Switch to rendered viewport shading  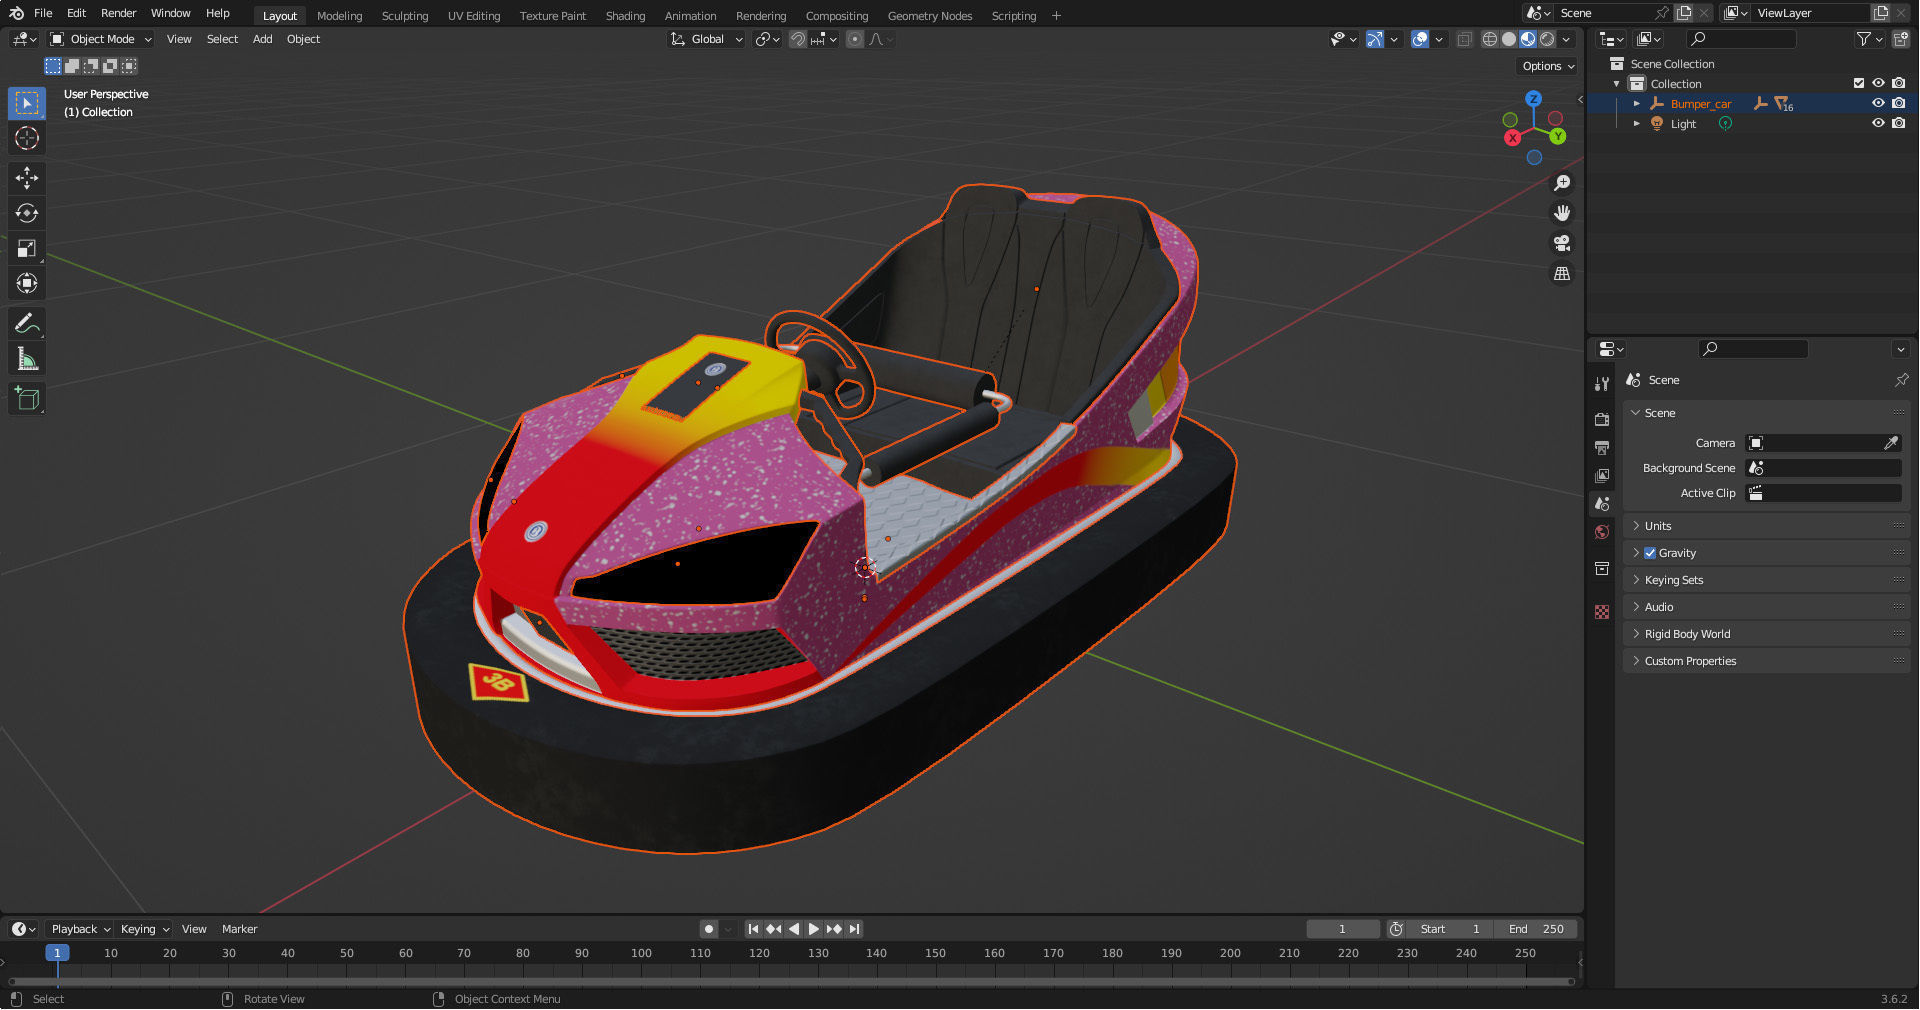coord(1547,39)
